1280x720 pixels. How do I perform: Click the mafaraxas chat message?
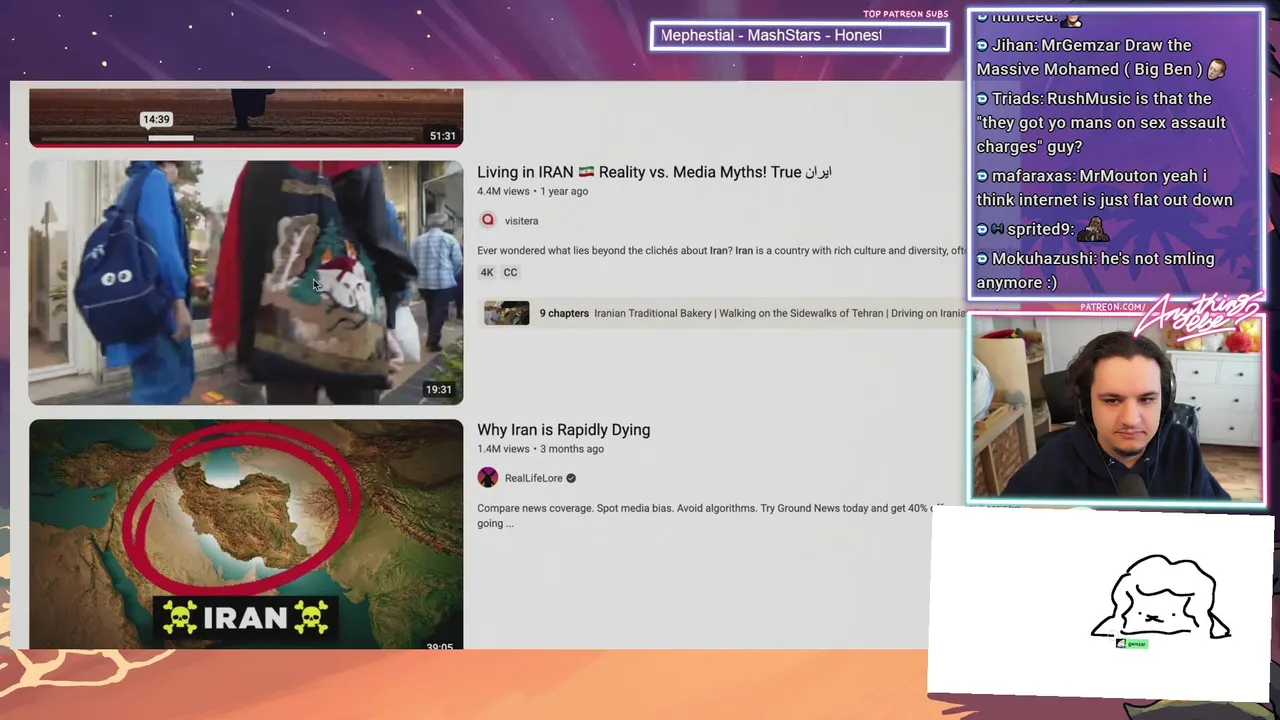pyautogui.click(x=1104, y=188)
